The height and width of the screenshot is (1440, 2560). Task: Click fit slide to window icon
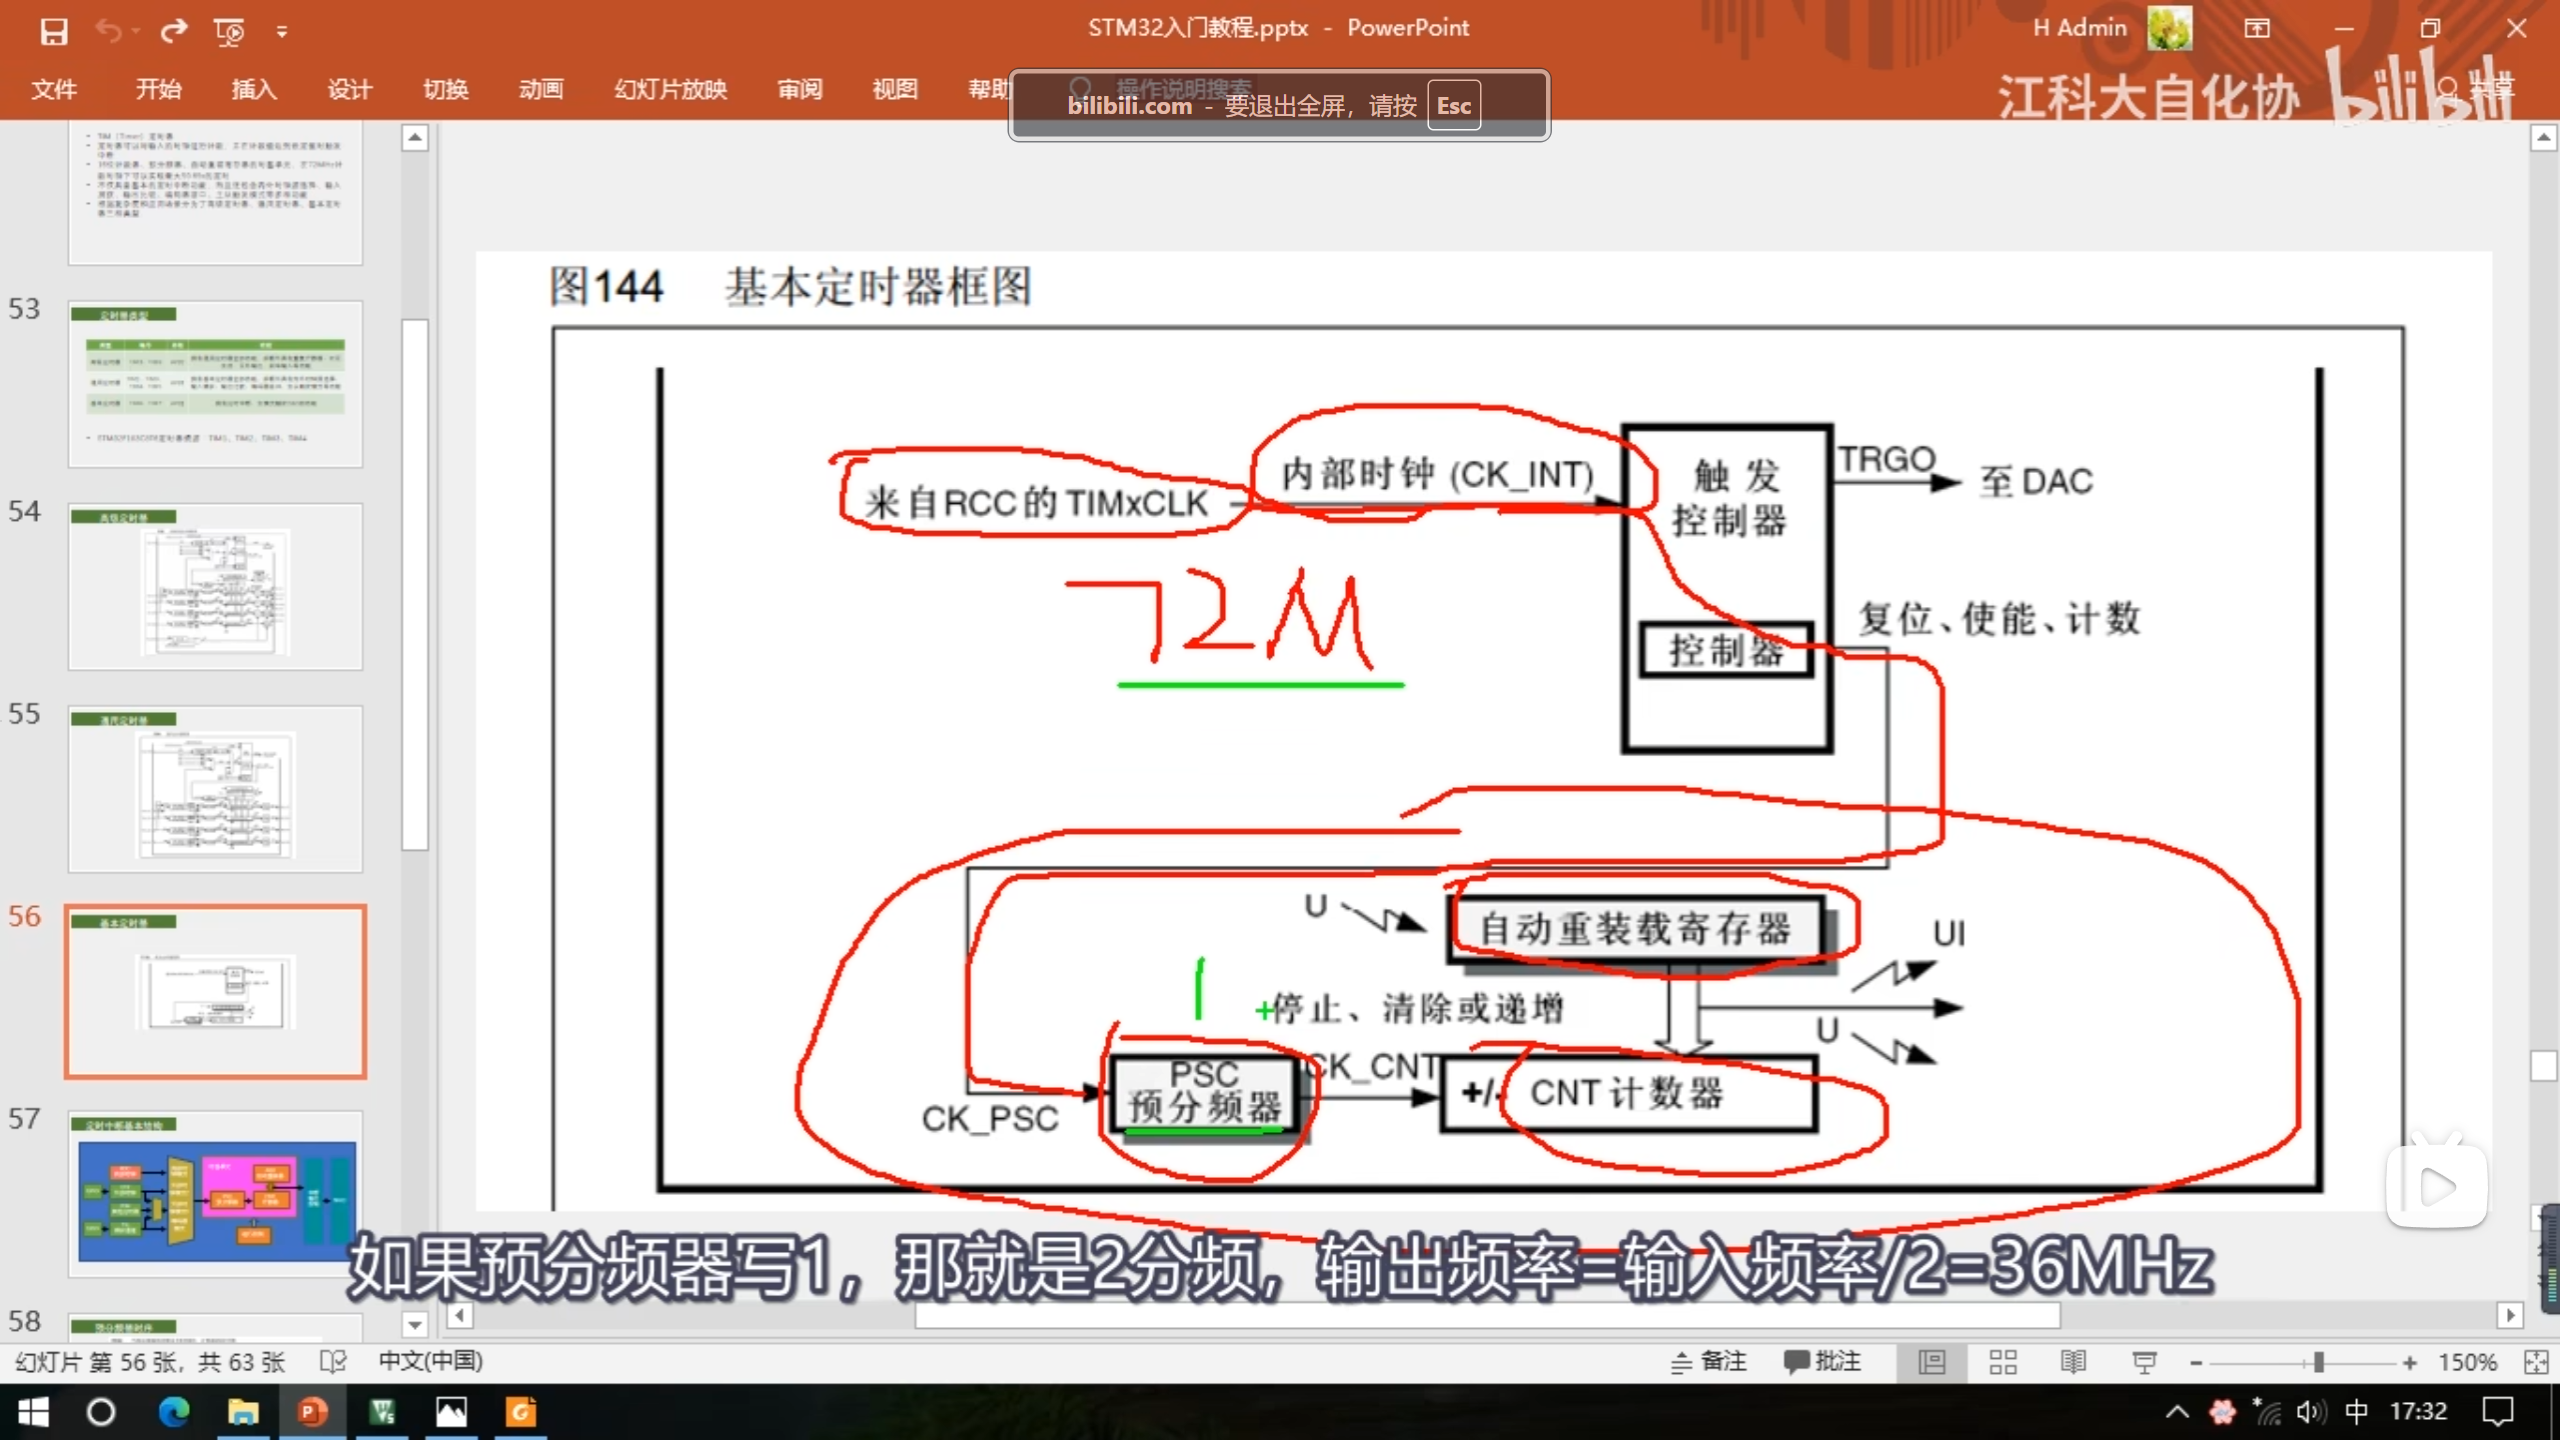[x=2536, y=1362]
